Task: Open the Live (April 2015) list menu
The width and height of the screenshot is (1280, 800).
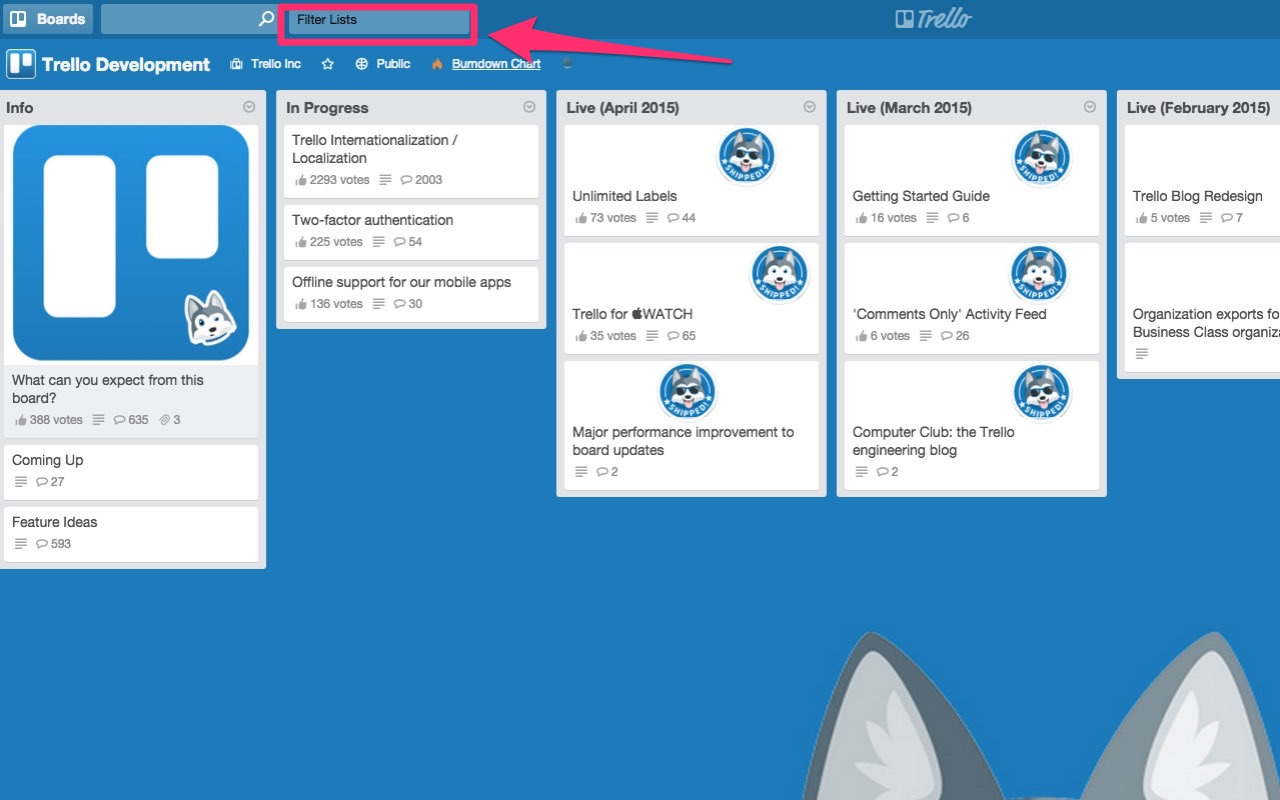Action: [809, 107]
